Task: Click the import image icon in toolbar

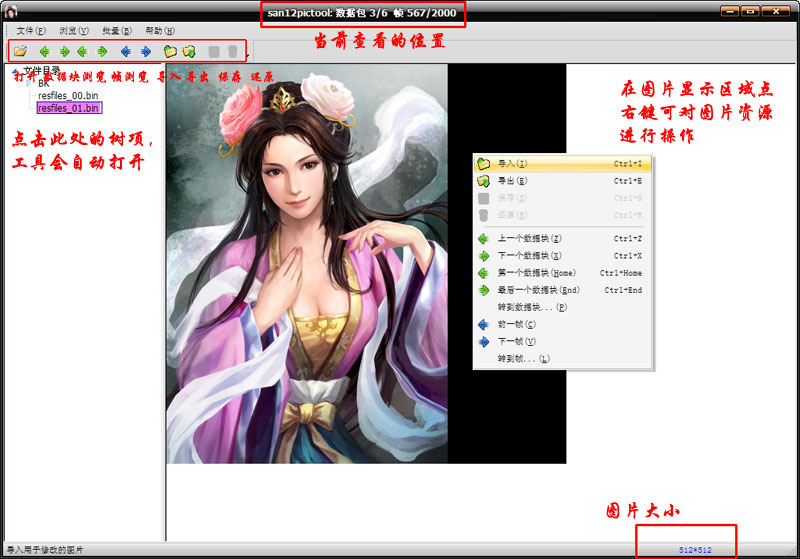Action: 170,51
